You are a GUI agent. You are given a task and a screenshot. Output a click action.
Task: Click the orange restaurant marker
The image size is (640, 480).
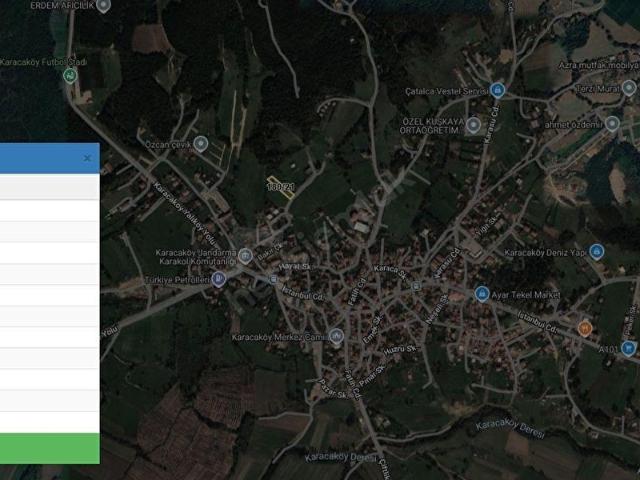pyautogui.click(x=585, y=327)
